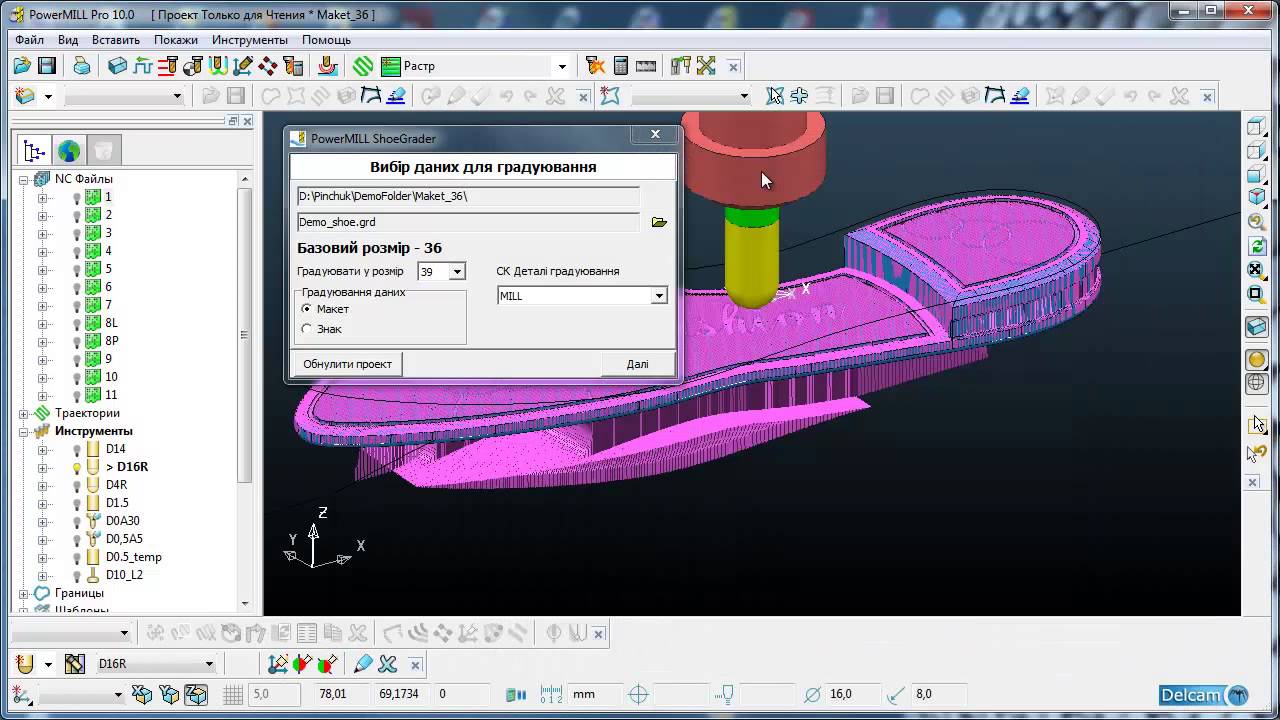Image resolution: width=1280 pixels, height=720 pixels.
Task: Open the Растр strategy dropdown
Action: click(x=562, y=67)
